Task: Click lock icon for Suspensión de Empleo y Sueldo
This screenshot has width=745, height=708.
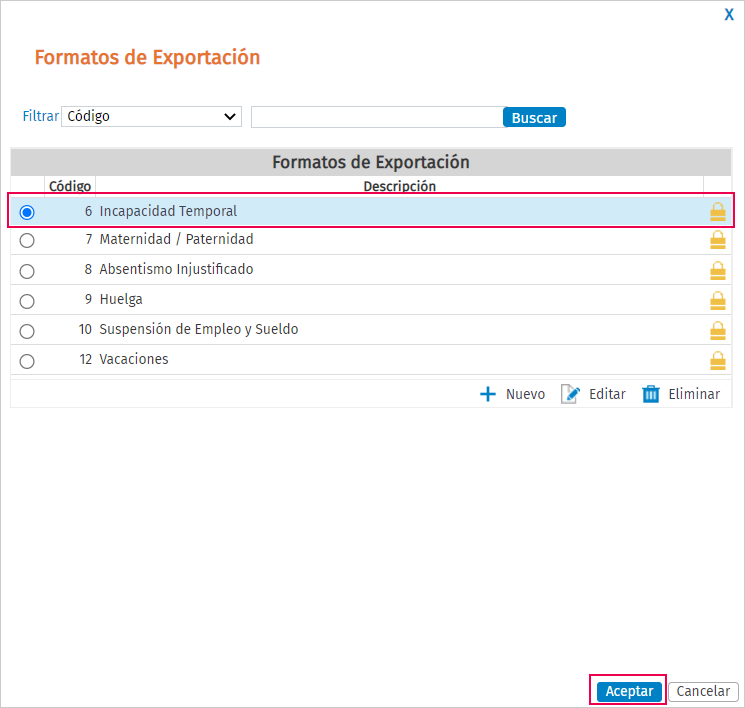Action: pyautogui.click(x=717, y=331)
